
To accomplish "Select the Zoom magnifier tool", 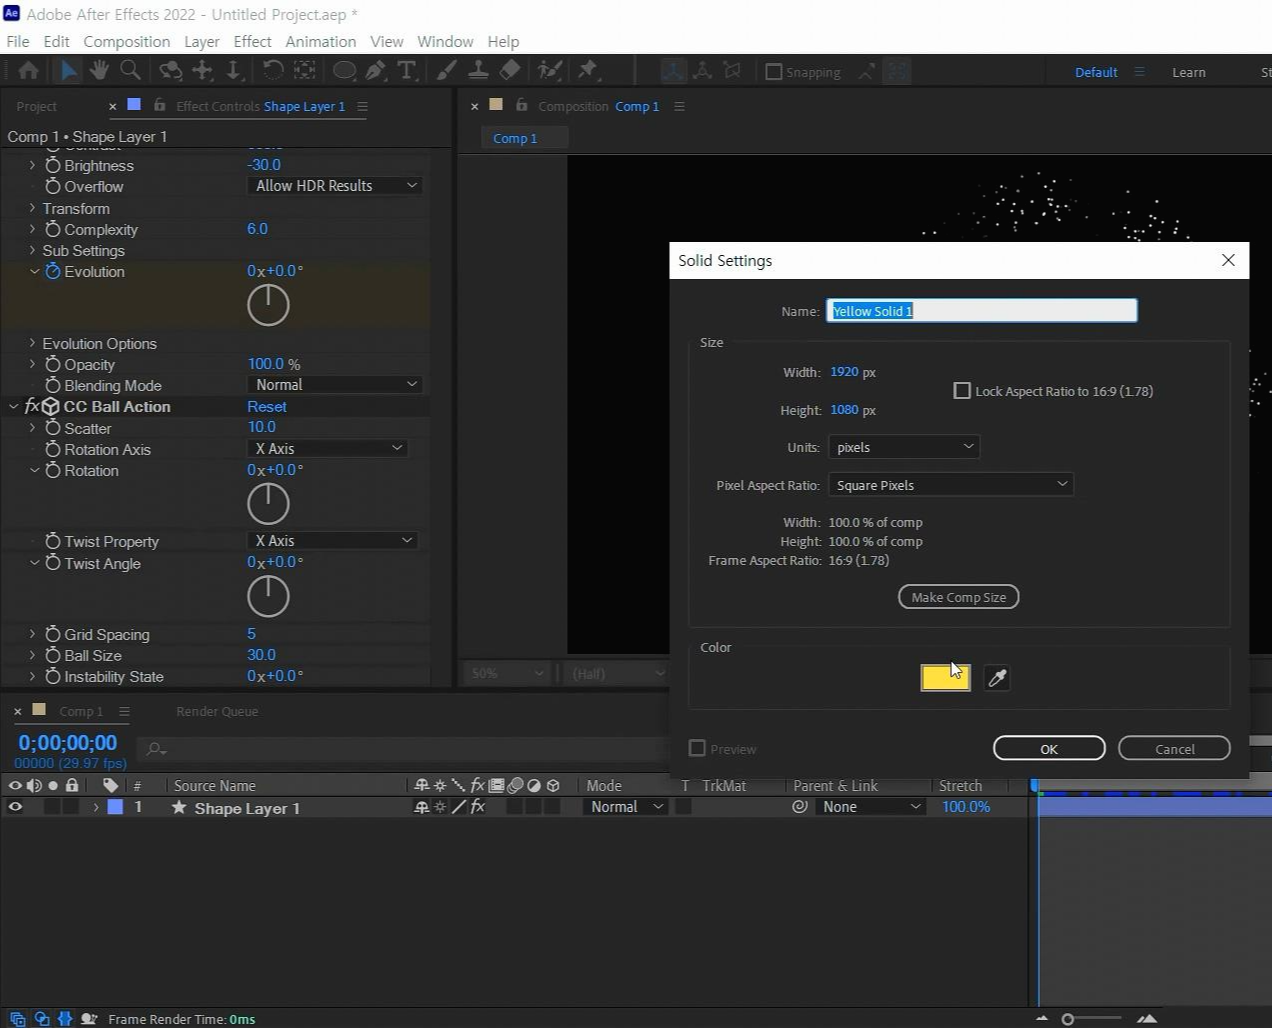I will [130, 70].
